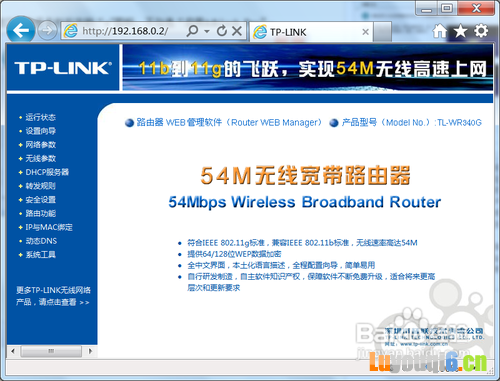Click the Refresh page icon
The image size is (500, 381).
[222, 31]
